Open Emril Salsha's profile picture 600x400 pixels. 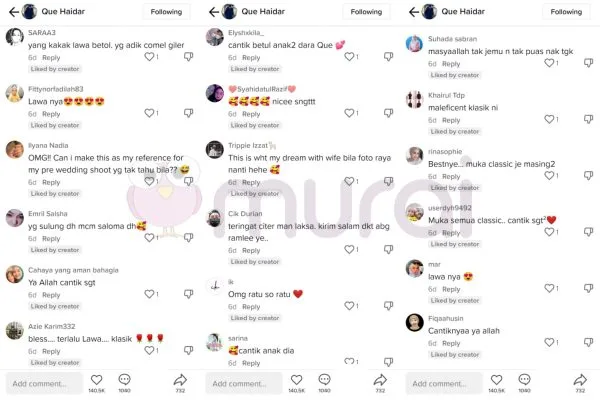[x=15, y=218]
